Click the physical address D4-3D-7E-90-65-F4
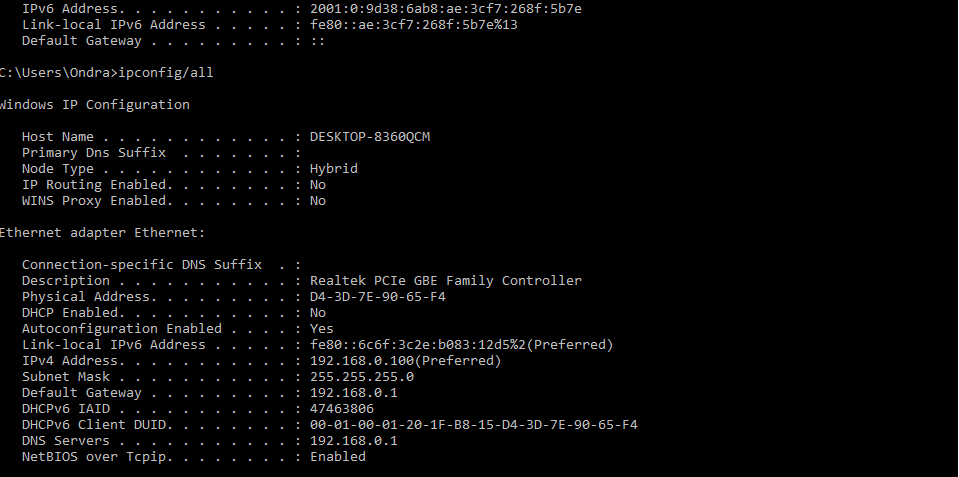 pyautogui.click(x=377, y=297)
